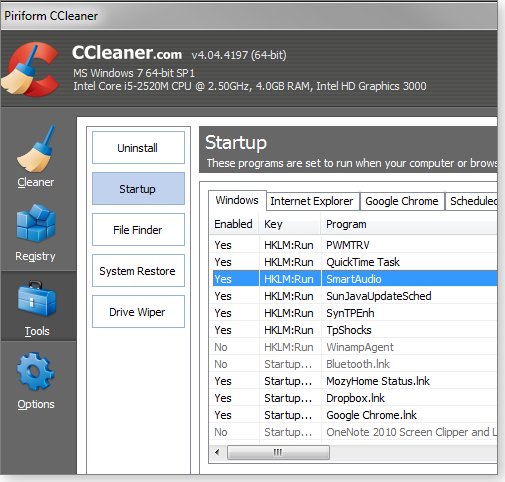
Task: Switch to the Scheduled Tasks tab
Action: (471, 201)
